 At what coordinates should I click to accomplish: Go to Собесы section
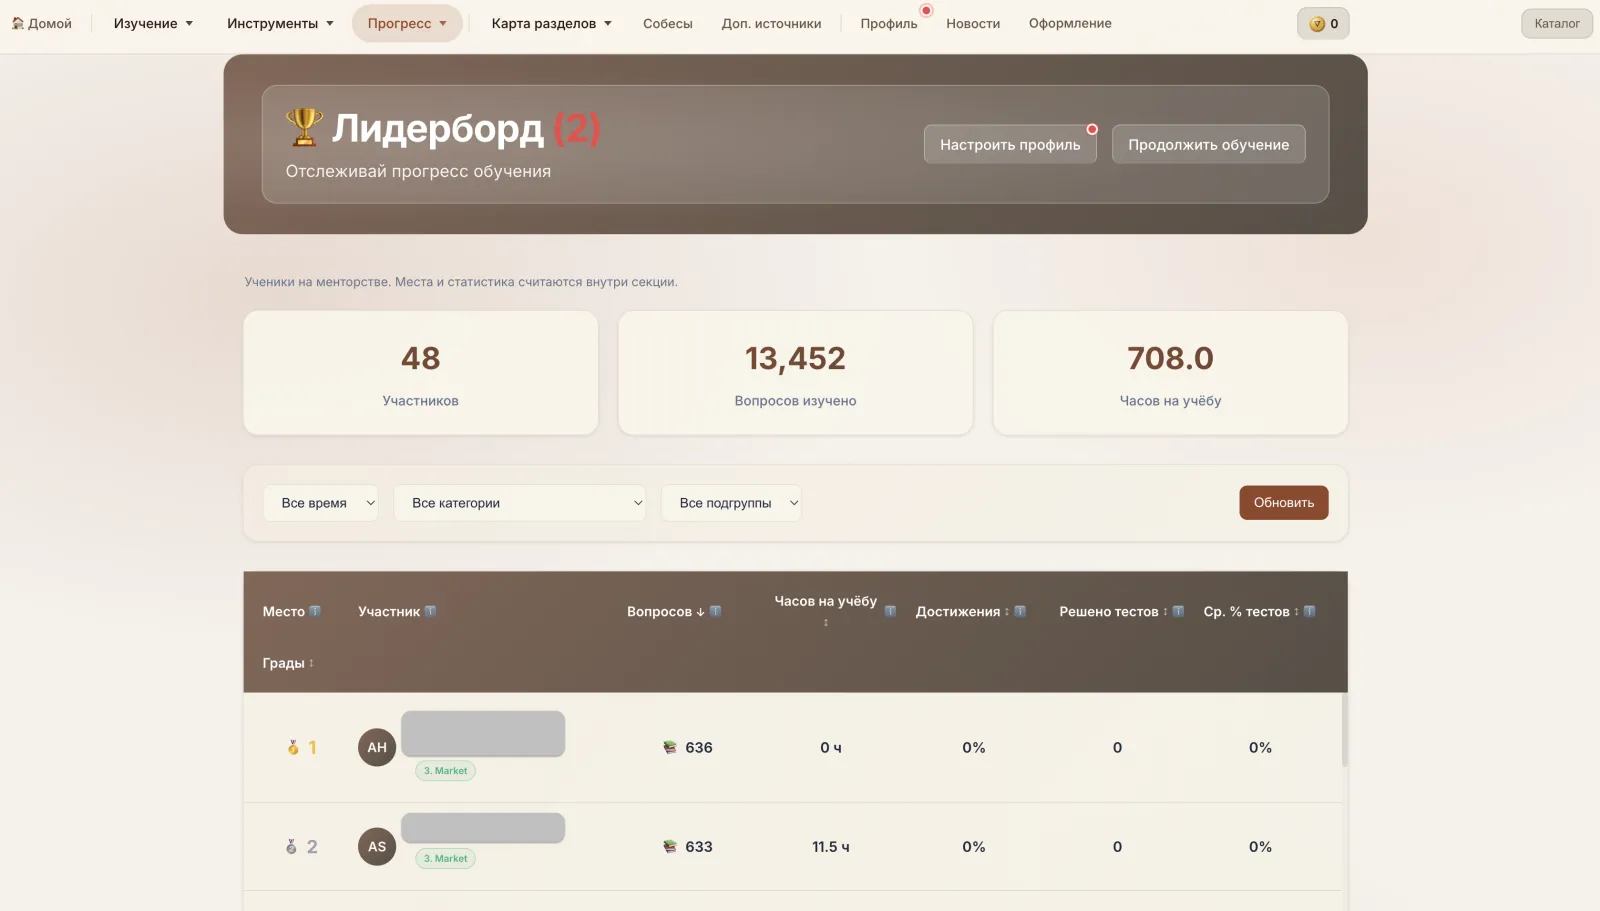pyautogui.click(x=668, y=23)
